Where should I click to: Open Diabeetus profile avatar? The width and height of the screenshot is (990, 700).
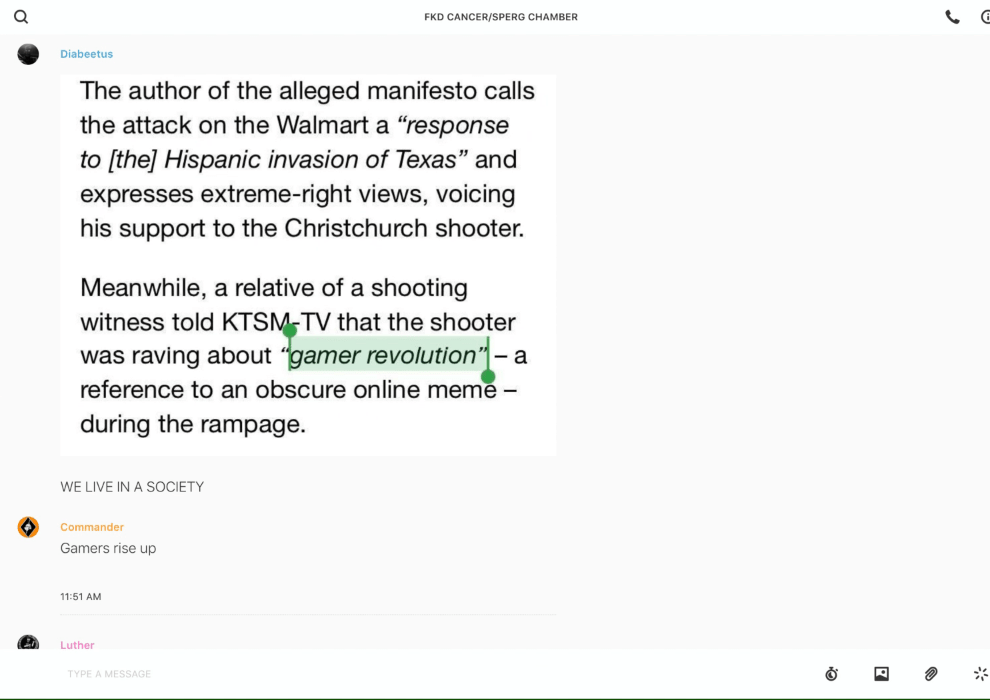(x=28, y=54)
